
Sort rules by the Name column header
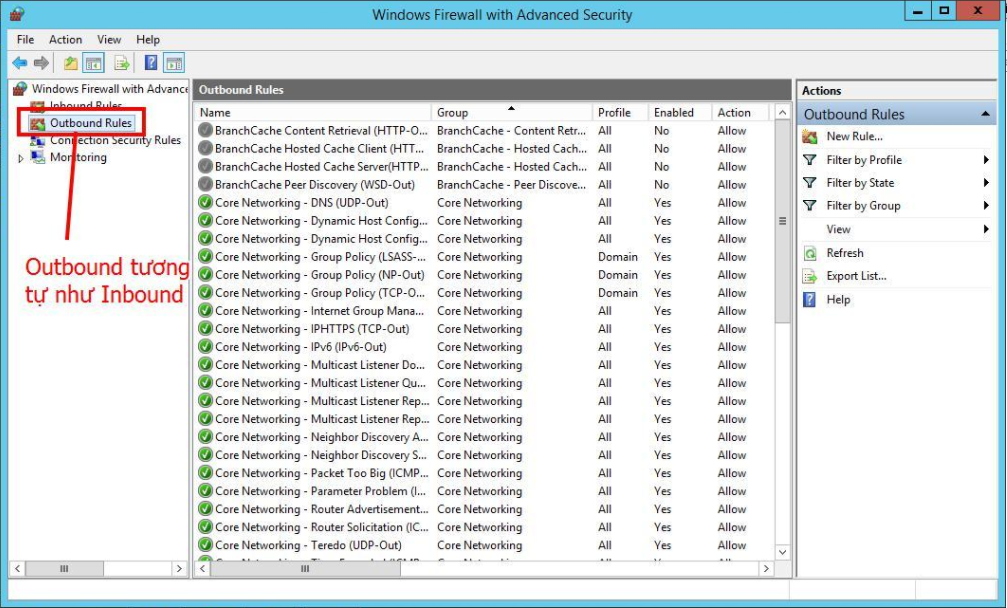click(313, 112)
